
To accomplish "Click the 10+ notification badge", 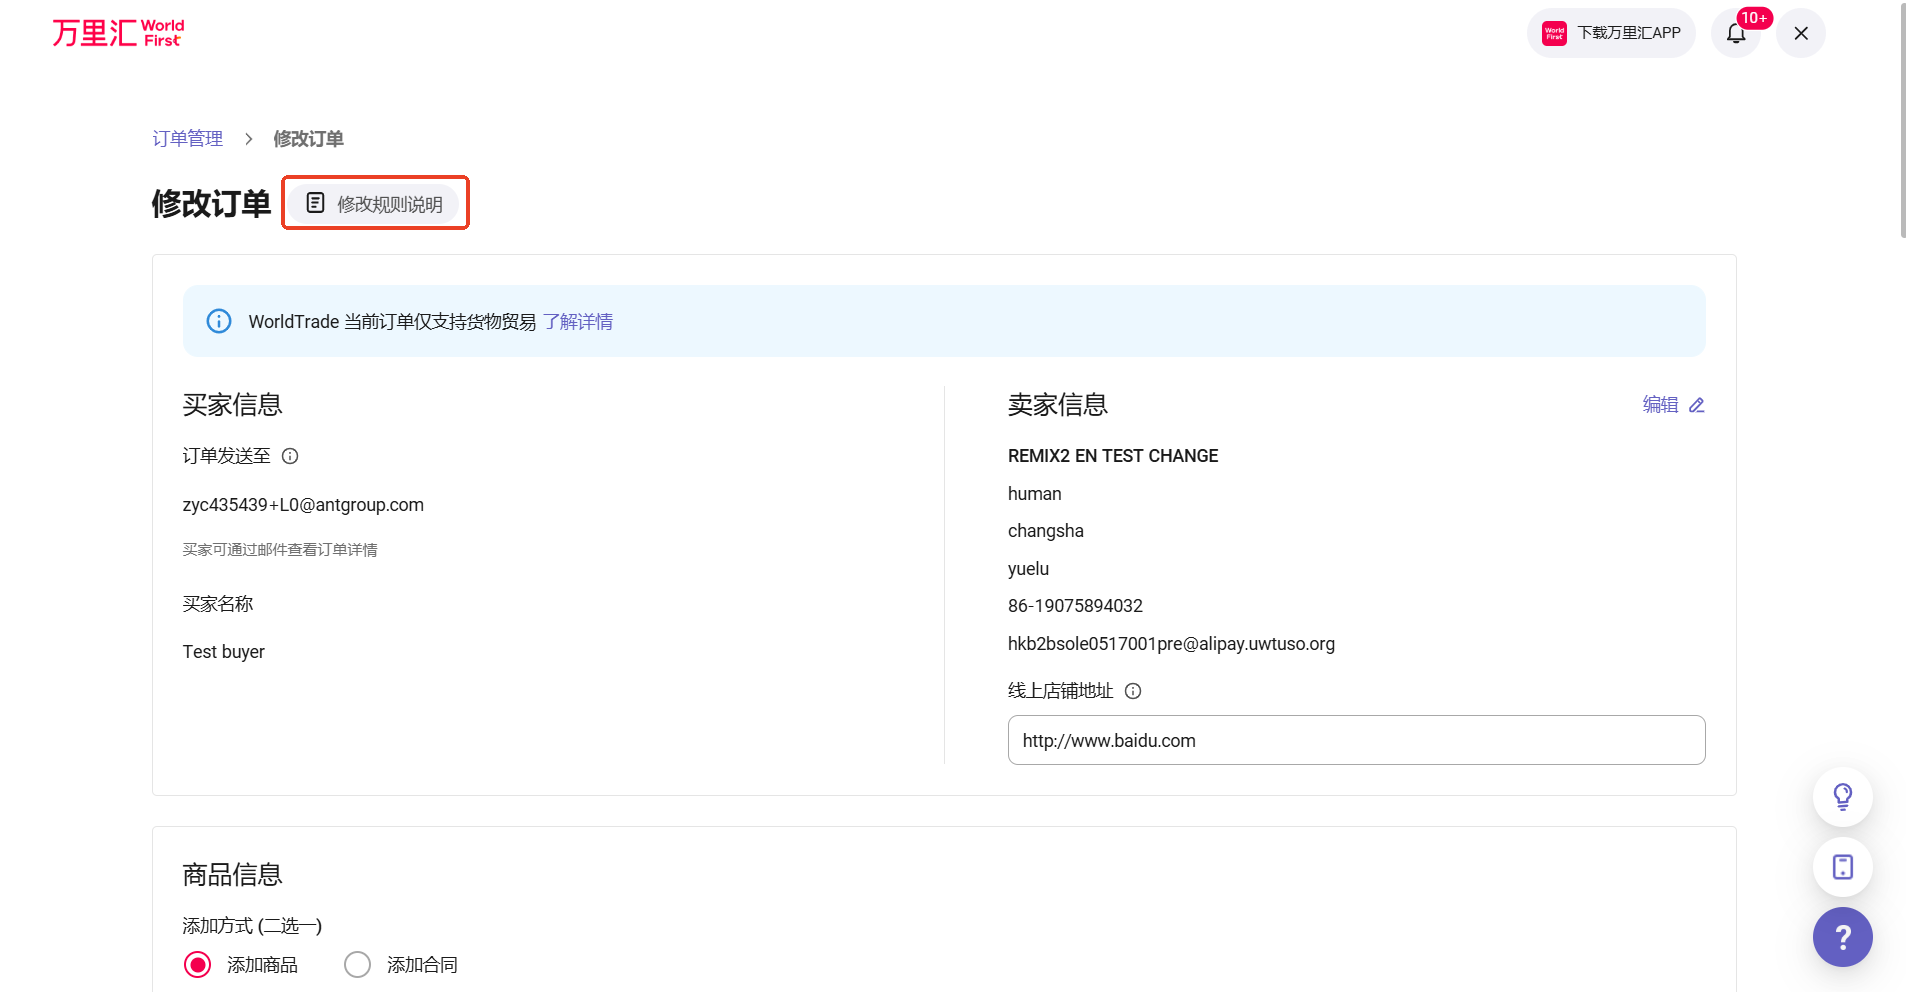I will (1753, 17).
